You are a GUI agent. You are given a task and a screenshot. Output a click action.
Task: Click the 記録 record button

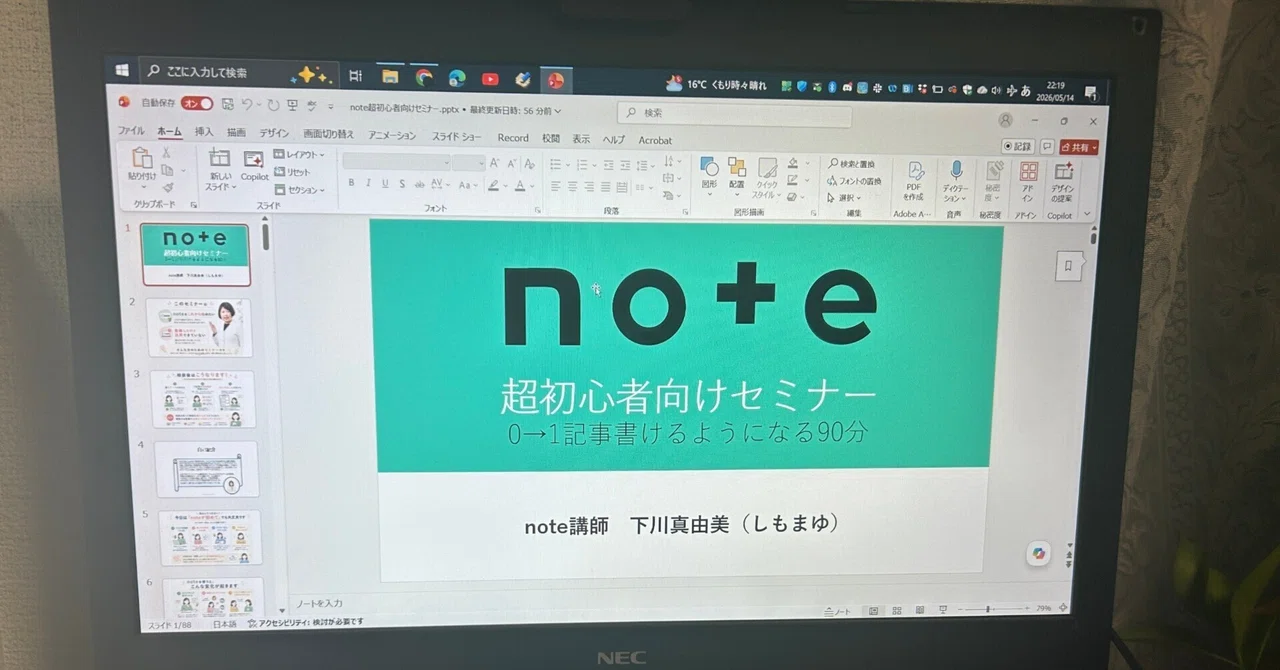coord(1017,146)
